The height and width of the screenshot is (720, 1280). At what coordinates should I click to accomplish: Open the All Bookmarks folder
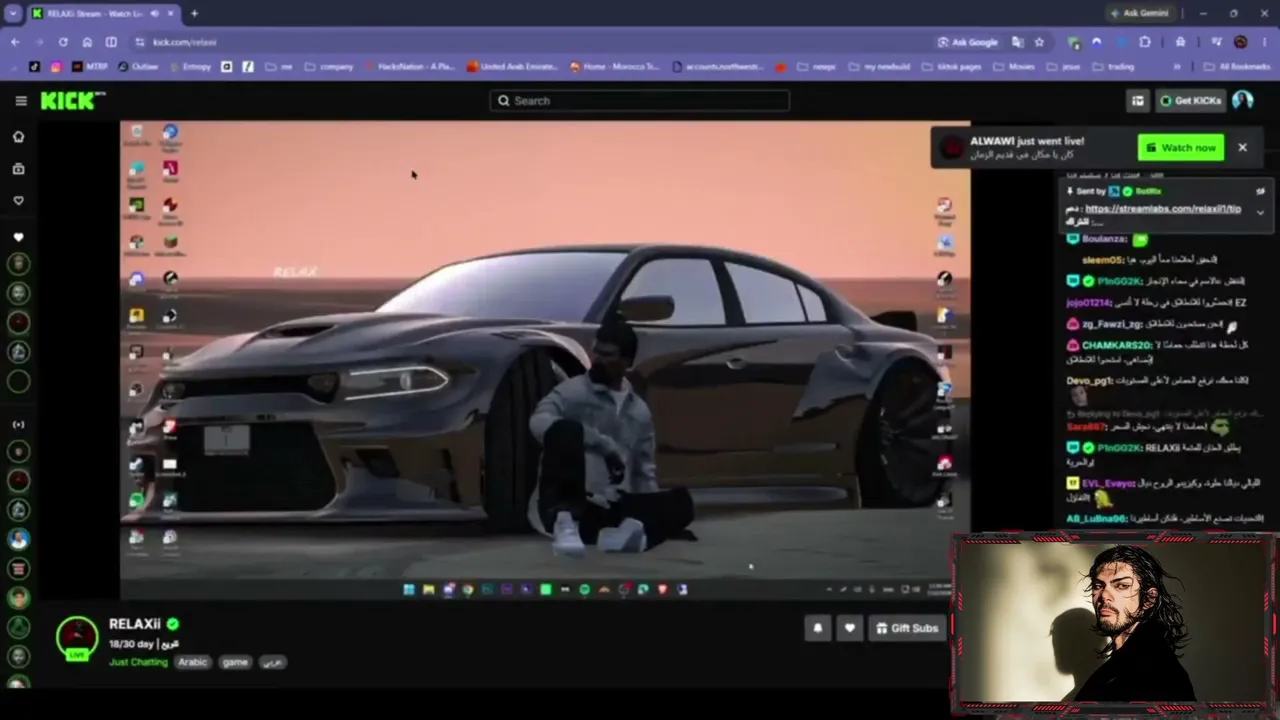pos(1236,67)
